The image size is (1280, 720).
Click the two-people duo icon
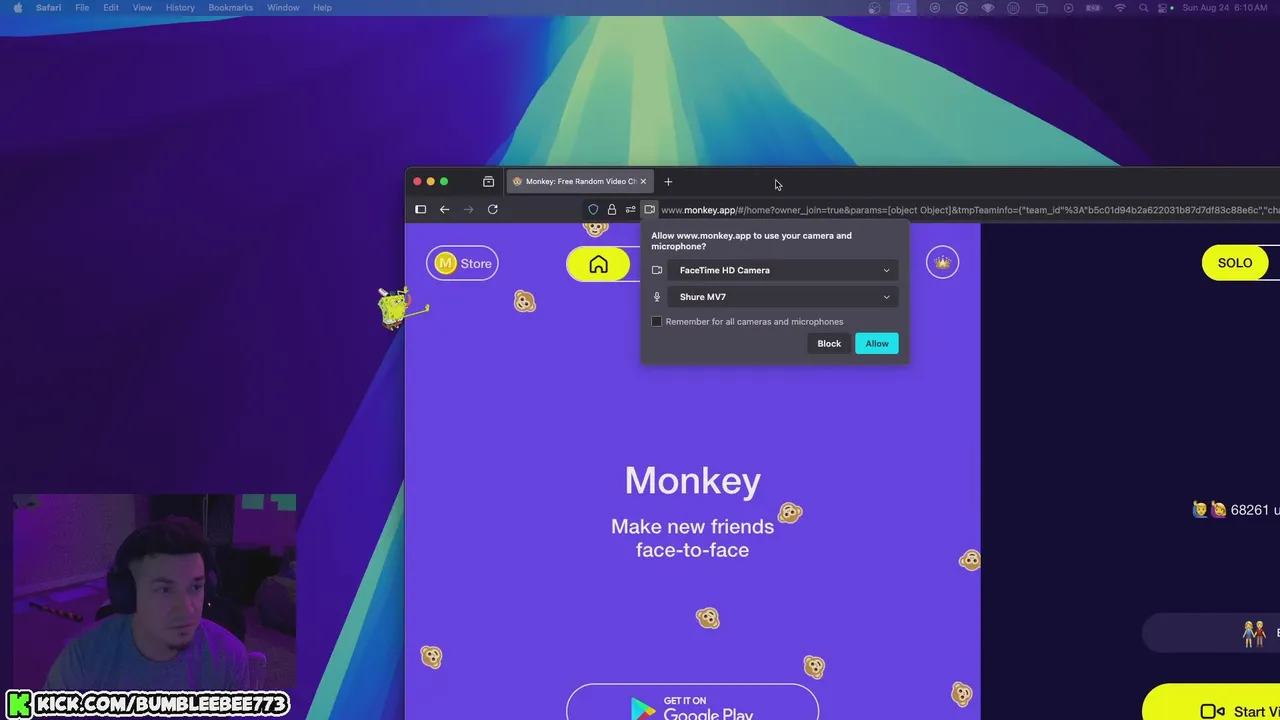[1254, 633]
